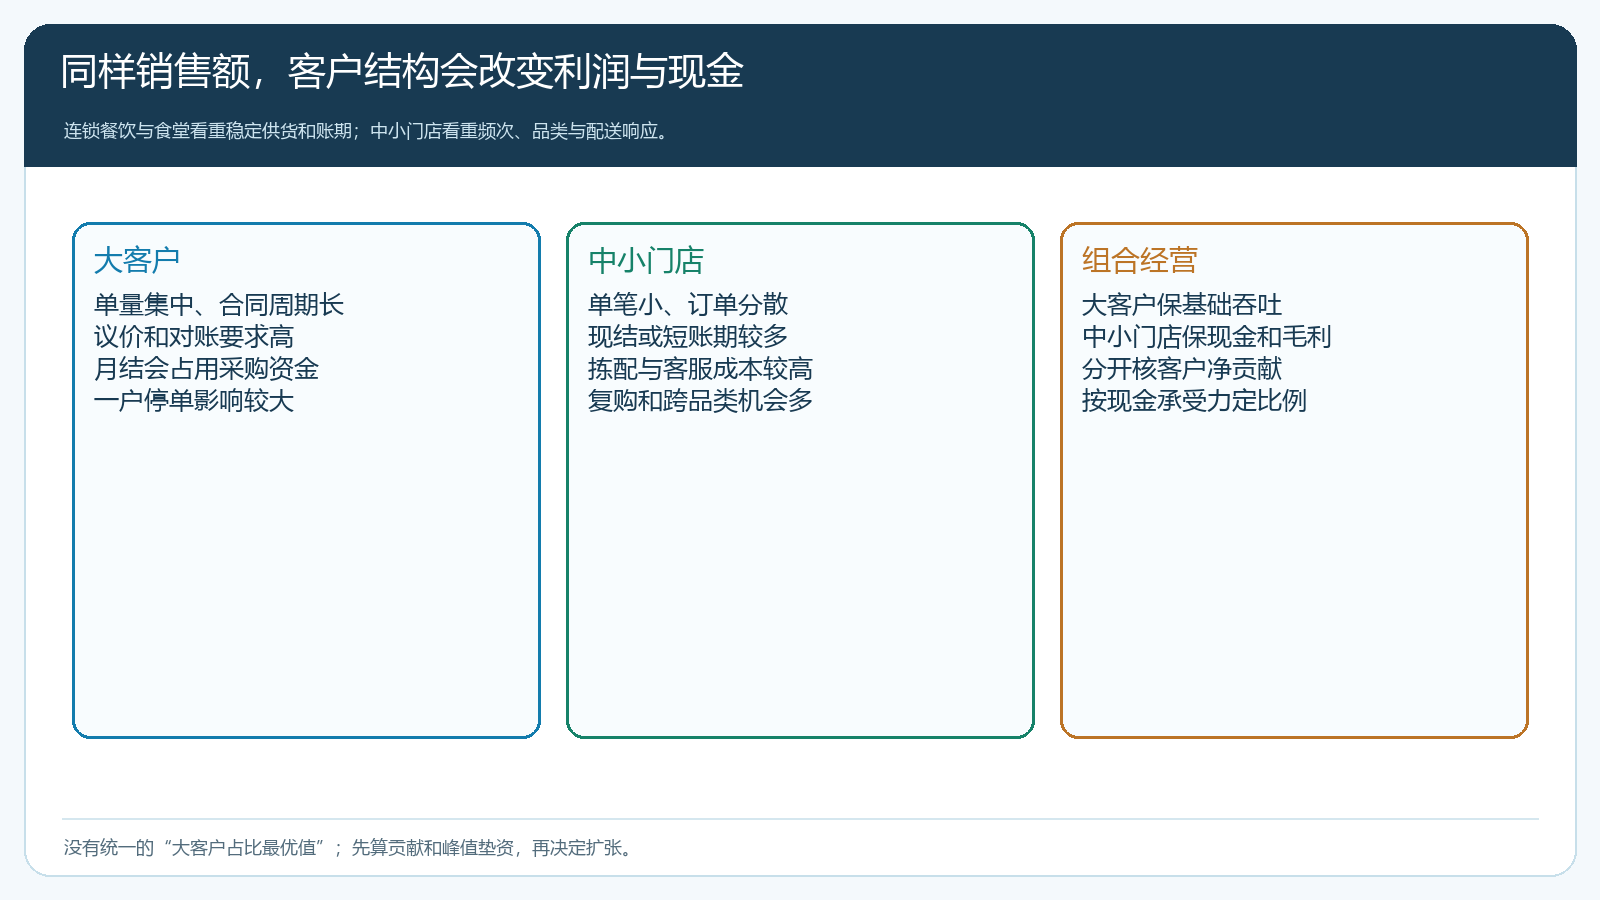
Task: Click the line 复购和跨品类机会多
Action: (700, 401)
